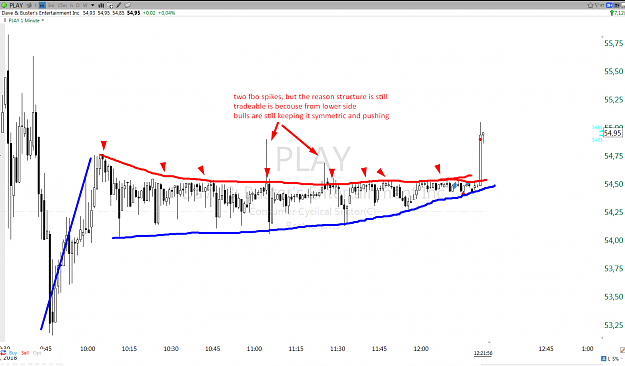Click the Dave & Buster's Entertainment Inc name
The image size is (625, 366).
click(x=40, y=13)
